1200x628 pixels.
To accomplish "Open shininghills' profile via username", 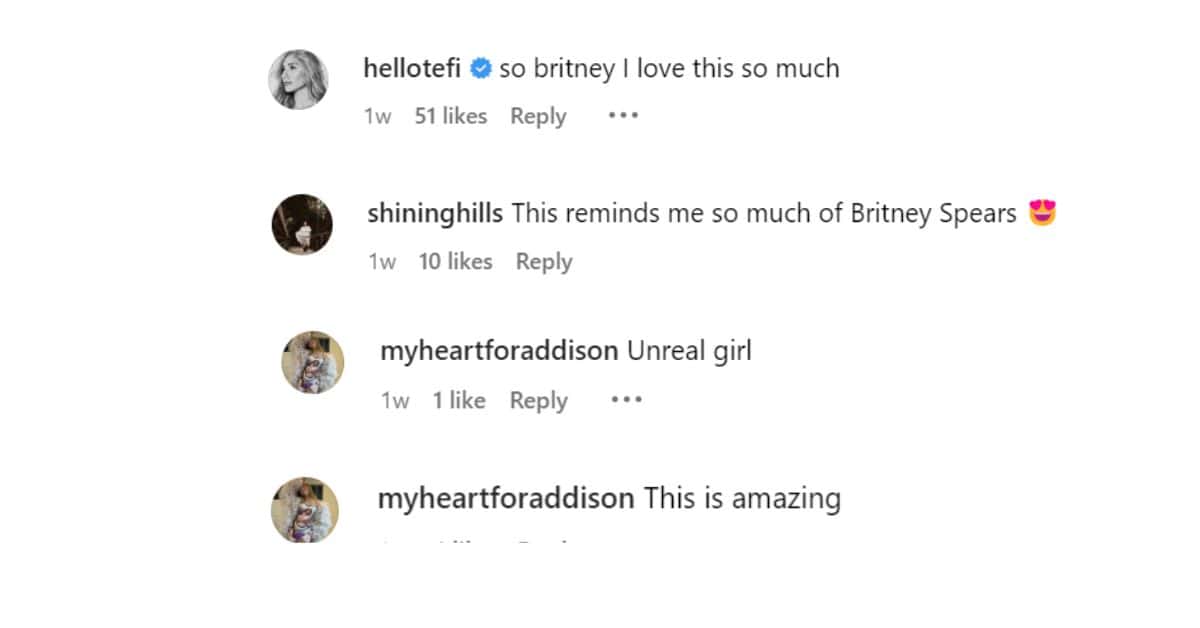I will click(x=434, y=213).
